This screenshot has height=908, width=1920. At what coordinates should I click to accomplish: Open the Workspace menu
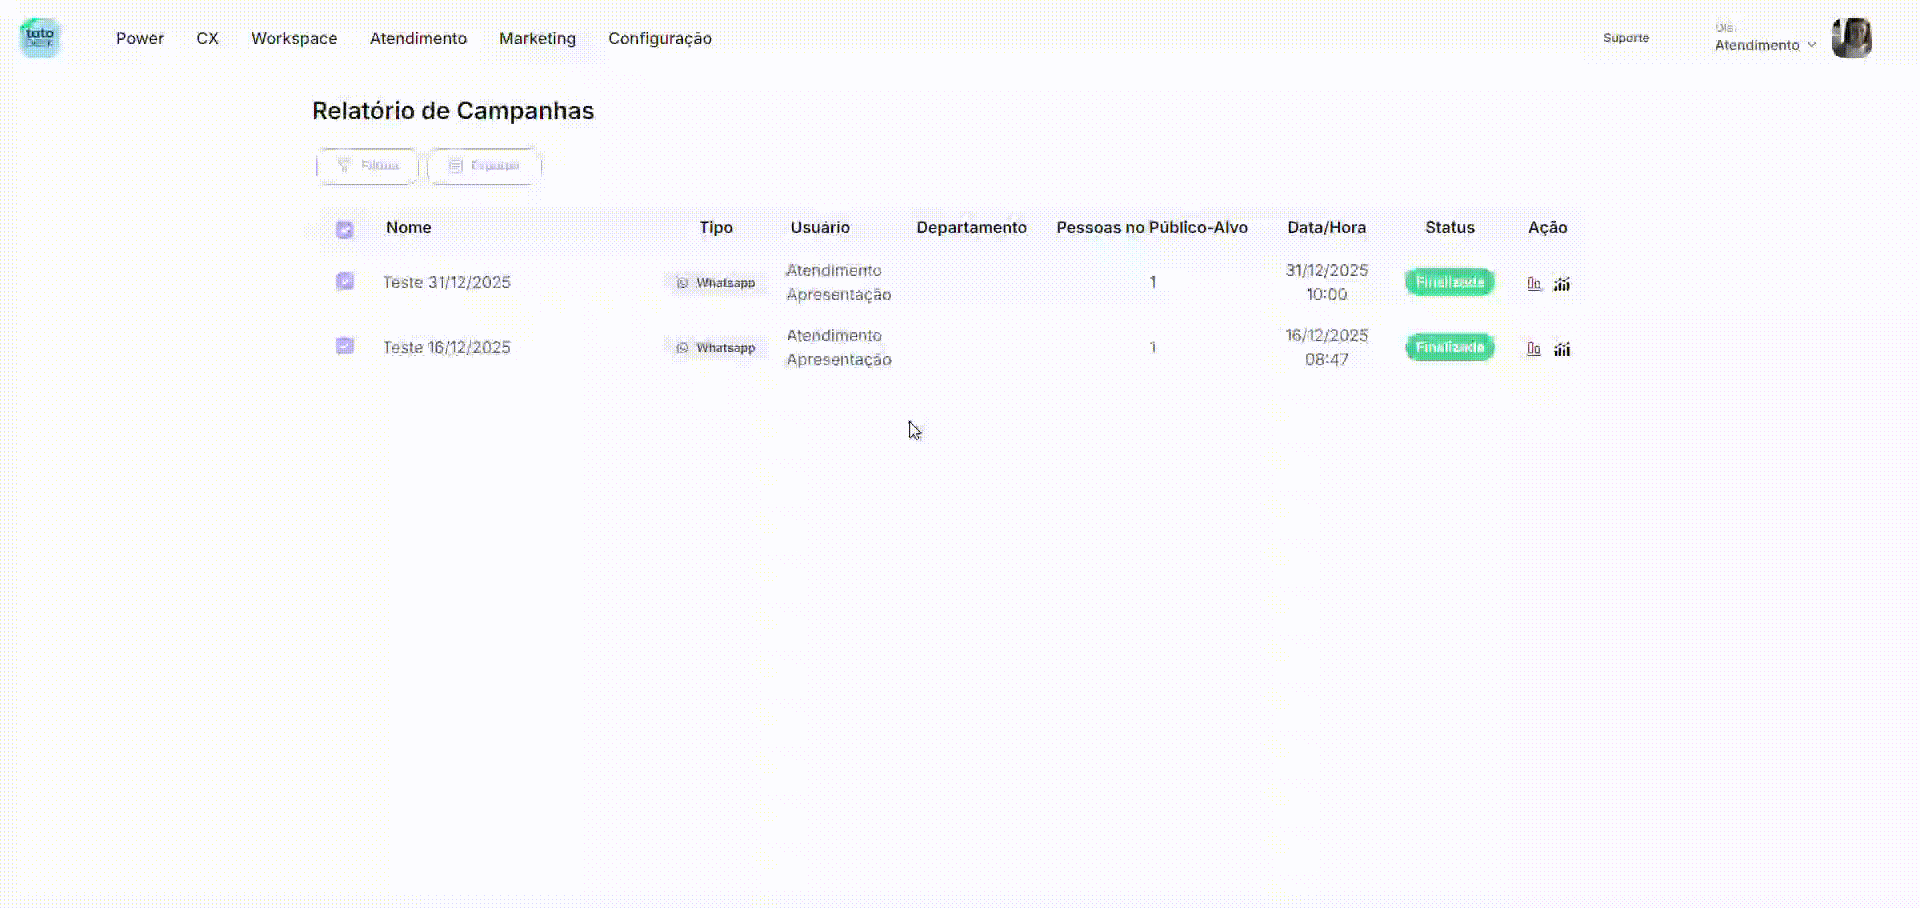point(294,39)
